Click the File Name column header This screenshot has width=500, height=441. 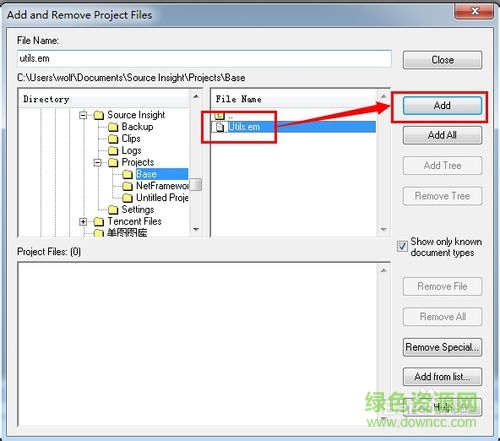click(x=295, y=99)
